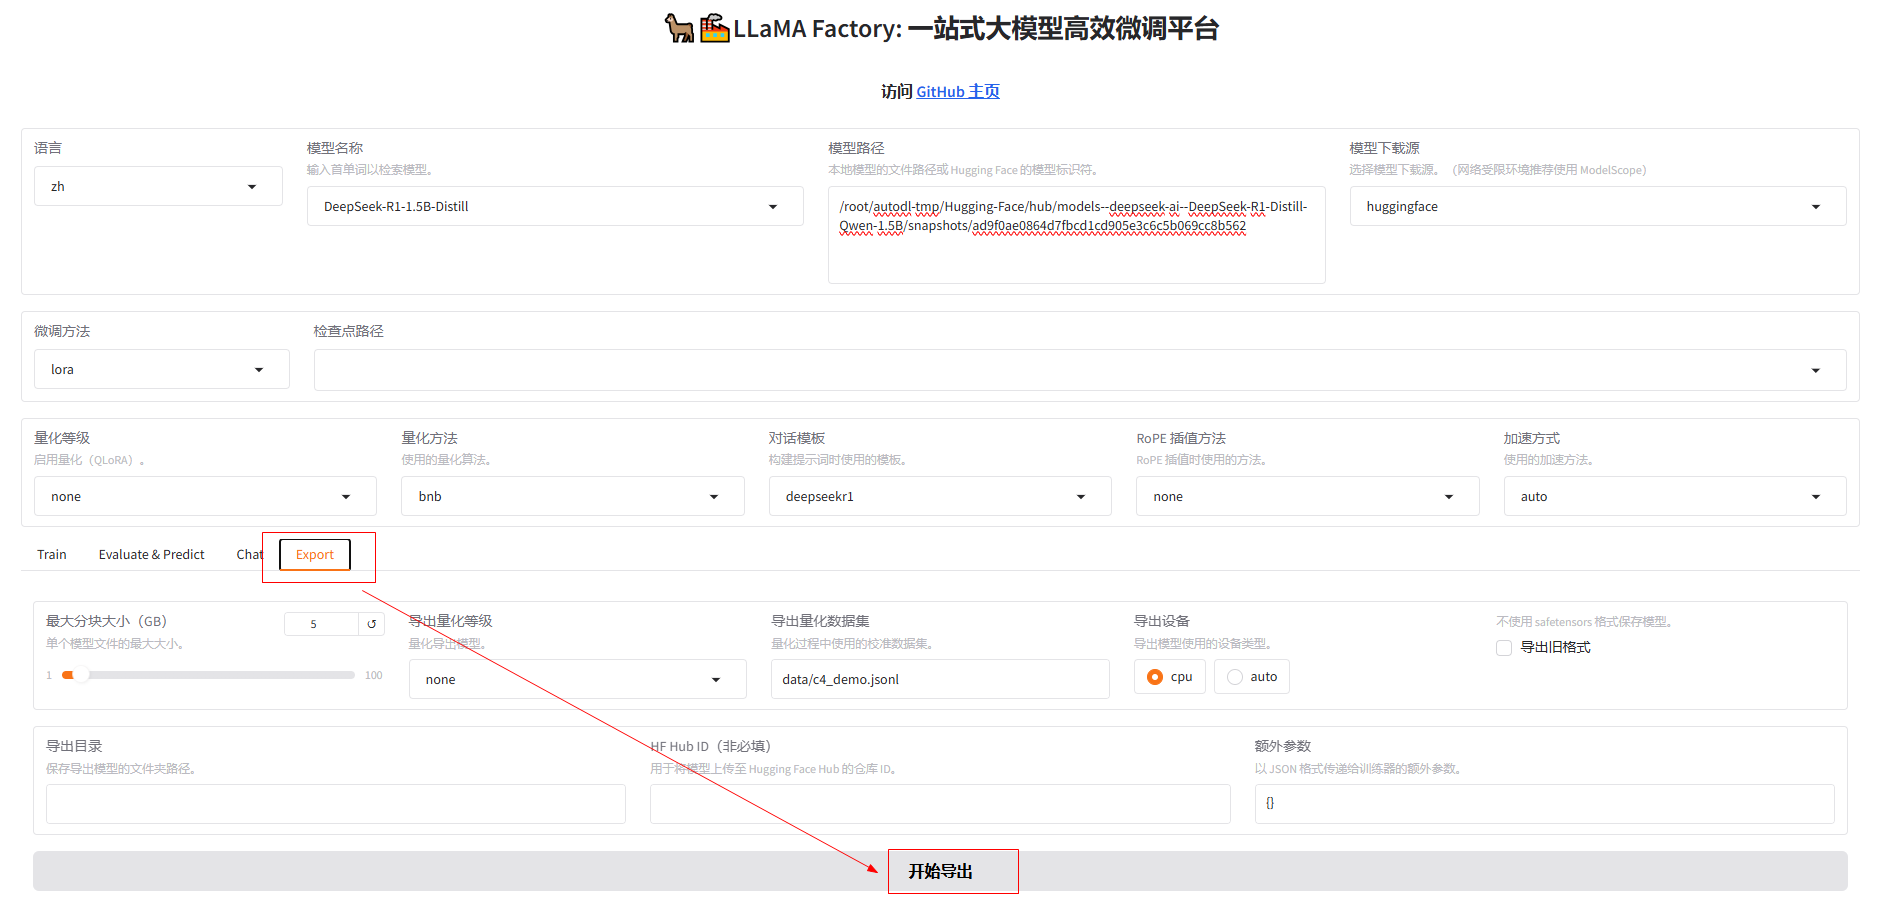Open the 加速方式 auto dropdown
Image resolution: width=1886 pixels, height=898 pixels.
[x=1675, y=496]
